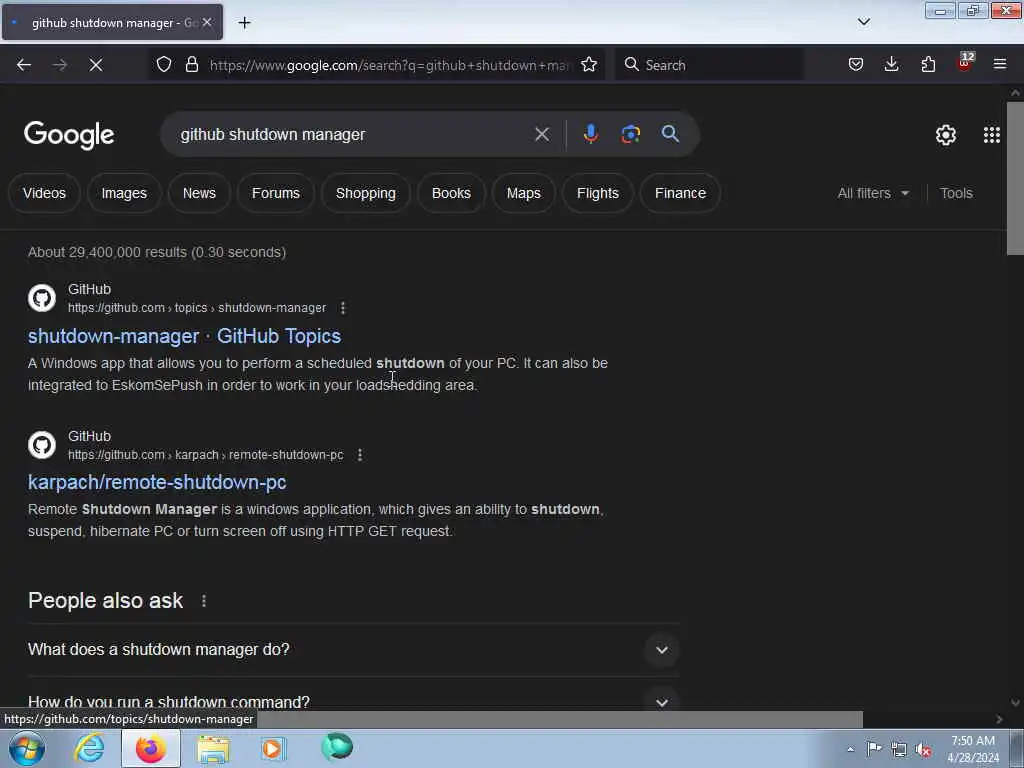1024x768 pixels.
Task: Open the Firefox hamburger application menu
Action: click(x=1000, y=64)
